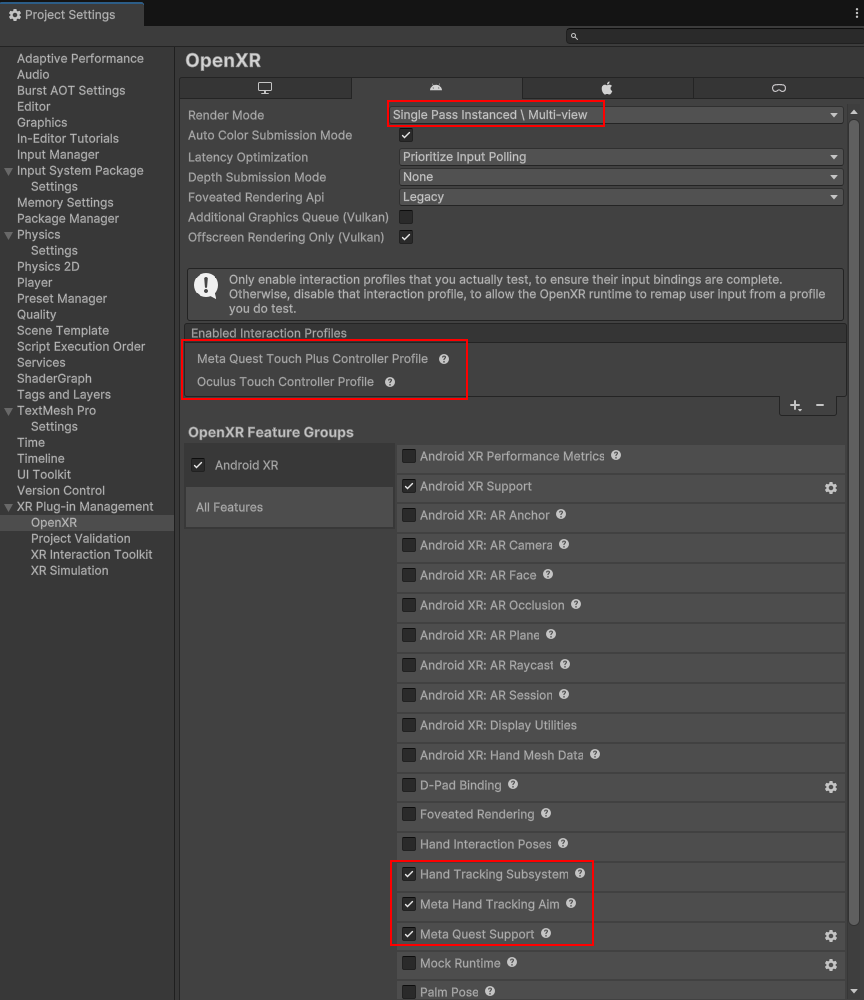Collapse the XR Plug-in Management tree item
Screen dimensions: 864x1000
(x=8, y=507)
